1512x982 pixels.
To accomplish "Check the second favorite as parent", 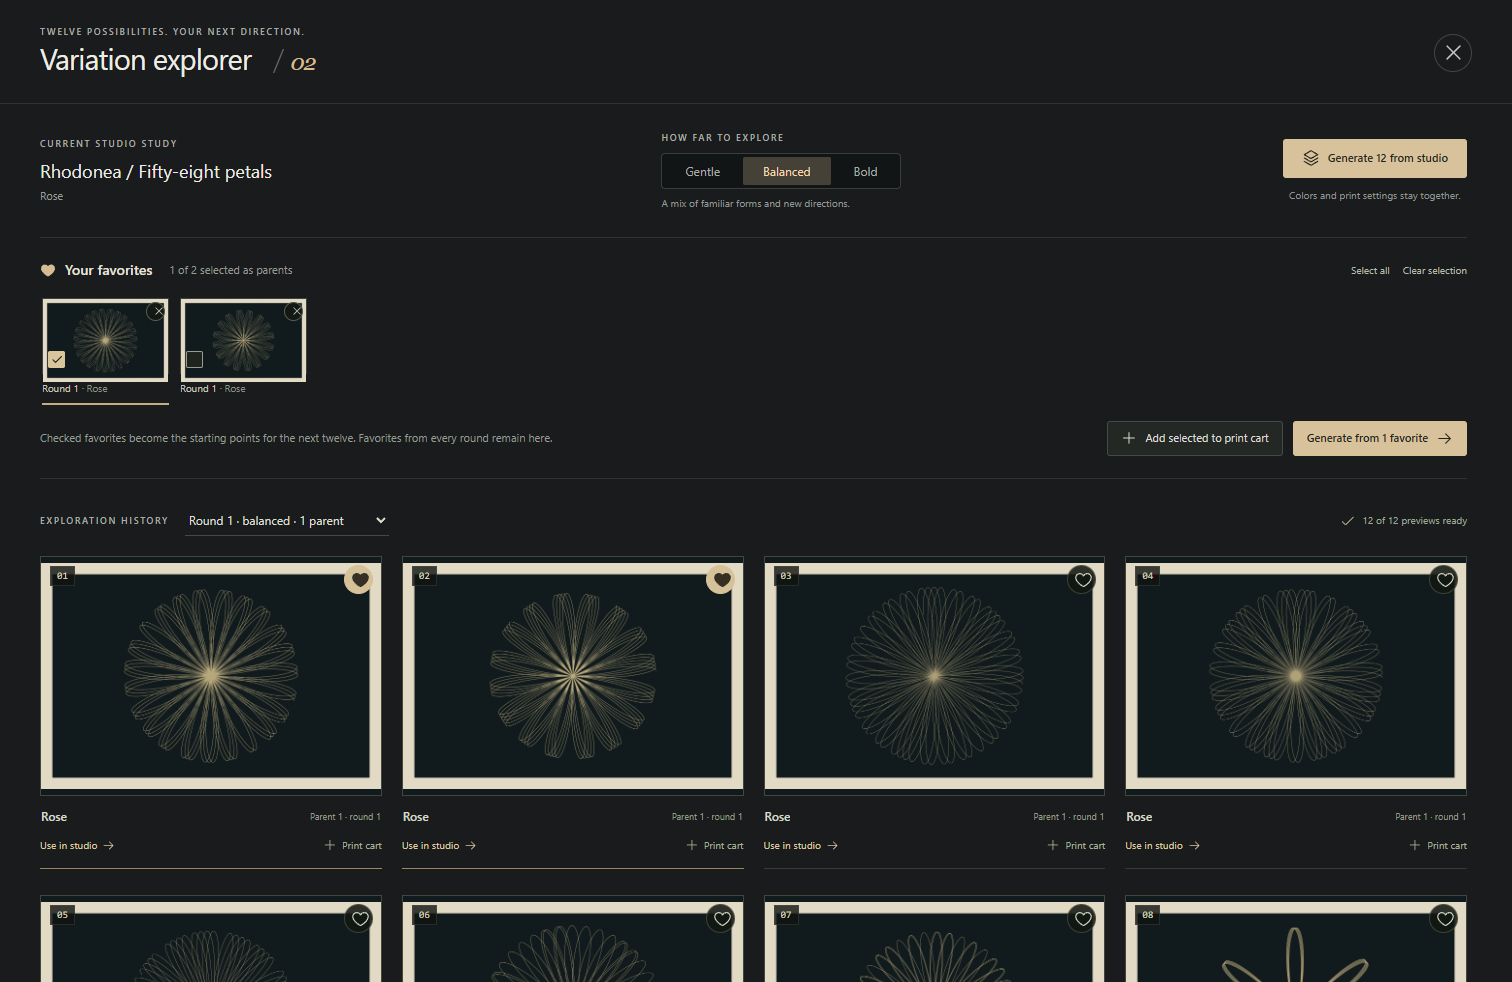I will pyautogui.click(x=195, y=359).
